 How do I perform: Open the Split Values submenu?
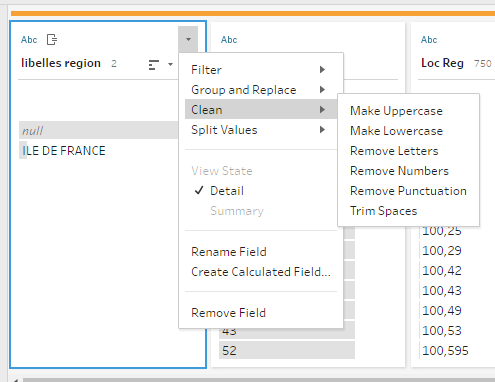tap(261, 130)
